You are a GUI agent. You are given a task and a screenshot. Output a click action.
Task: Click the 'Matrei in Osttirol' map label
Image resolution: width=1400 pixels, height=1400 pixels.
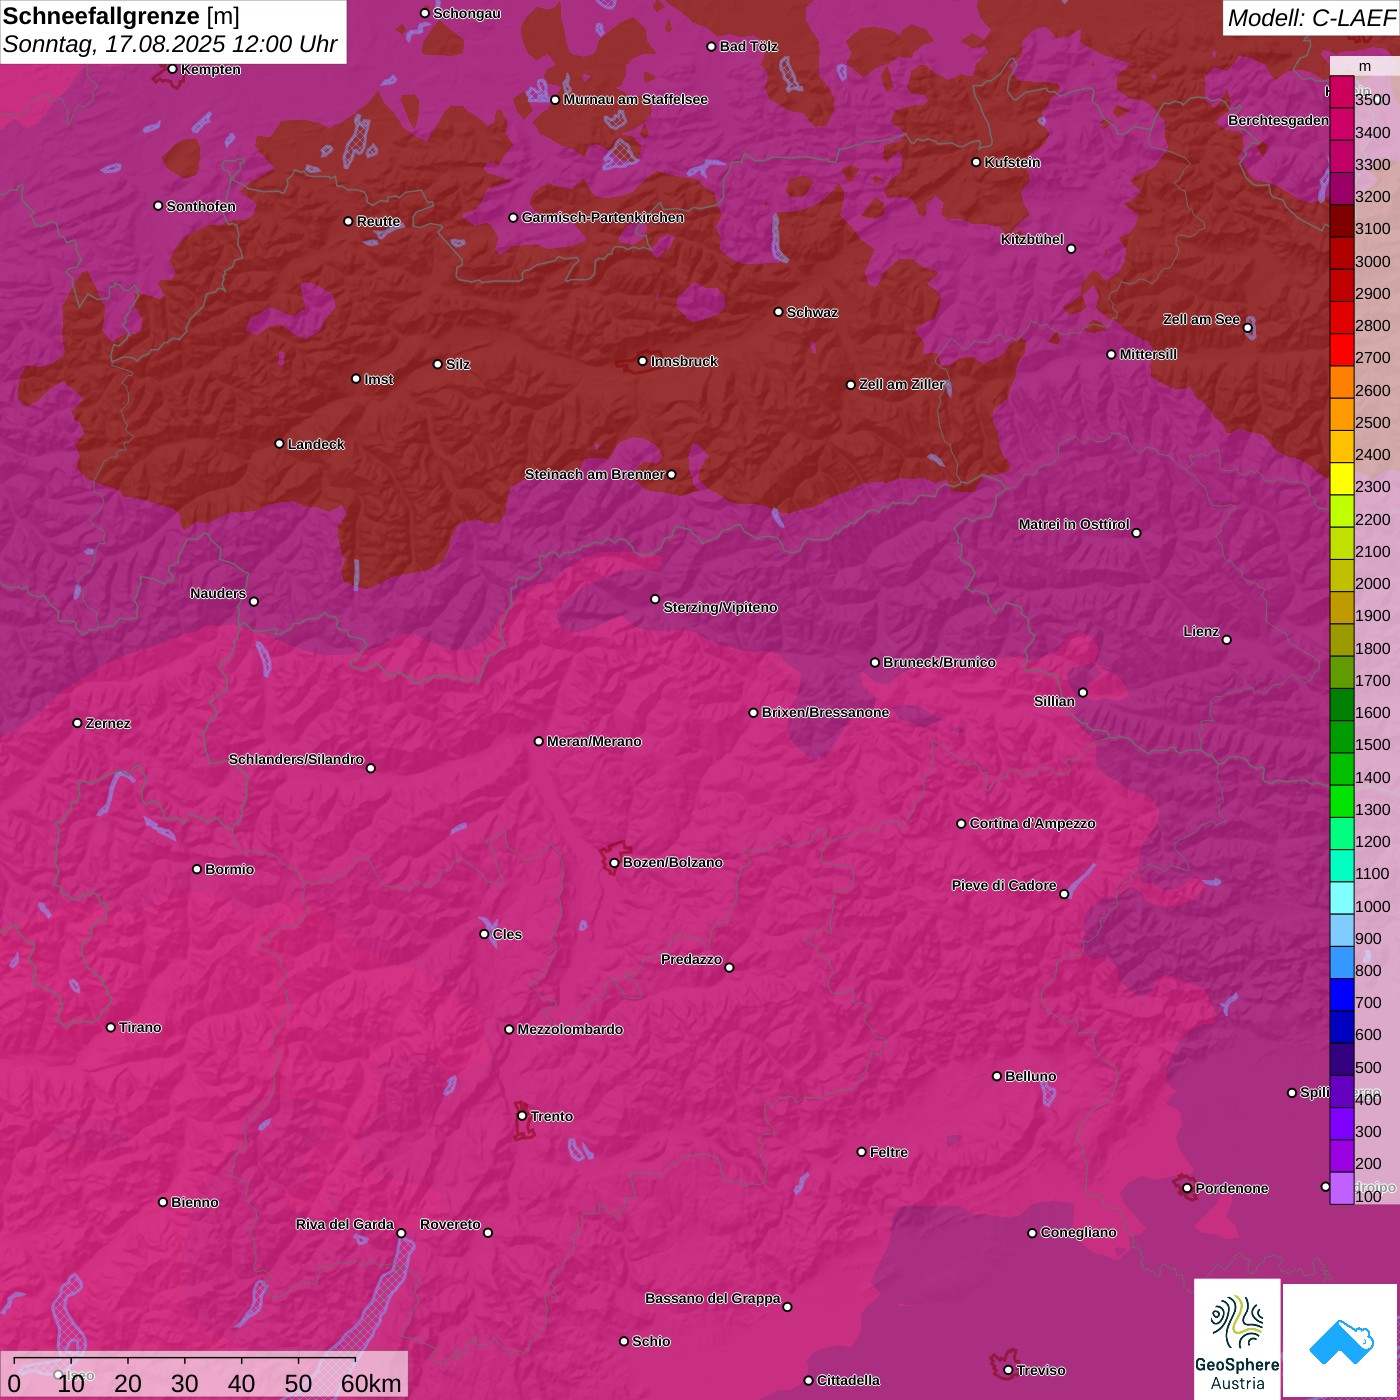1074,524
